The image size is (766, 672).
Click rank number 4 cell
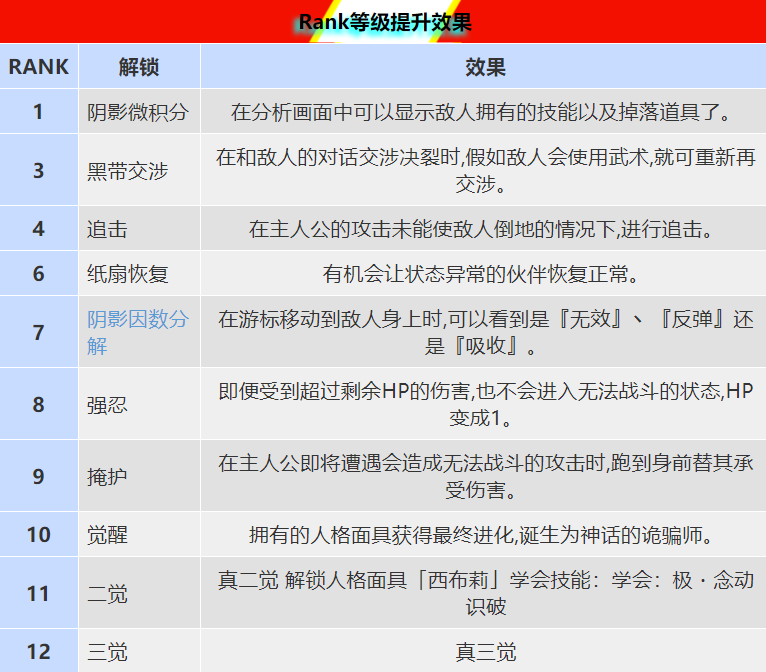[x=39, y=229]
